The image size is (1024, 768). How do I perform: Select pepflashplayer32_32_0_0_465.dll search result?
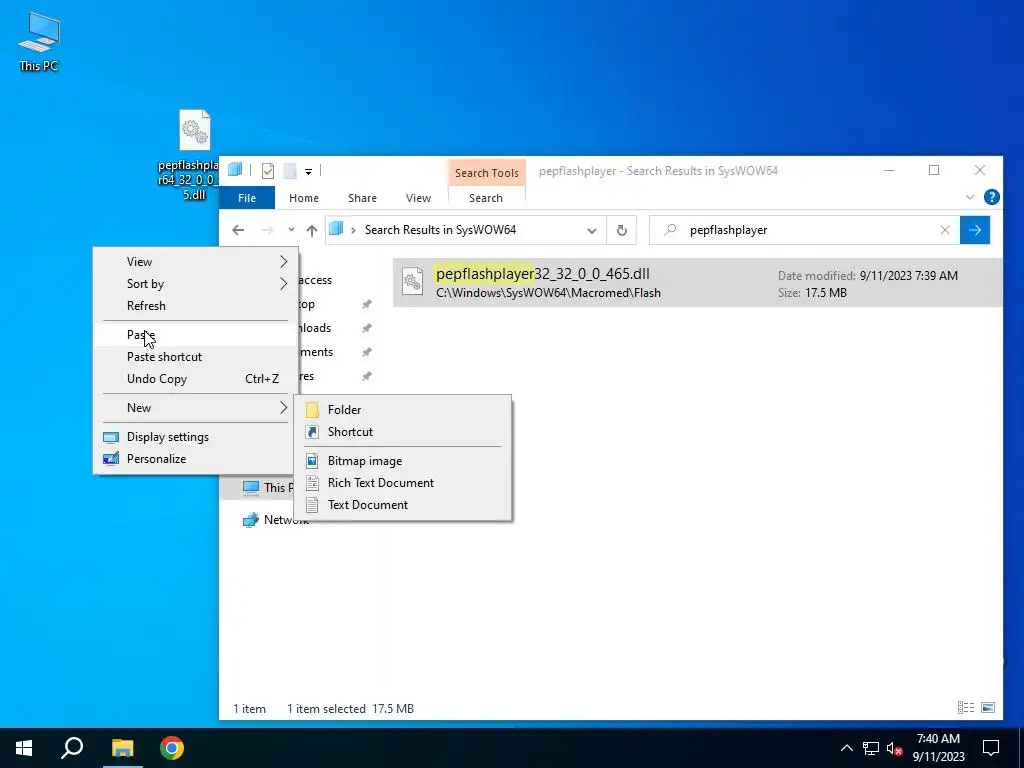coord(697,283)
